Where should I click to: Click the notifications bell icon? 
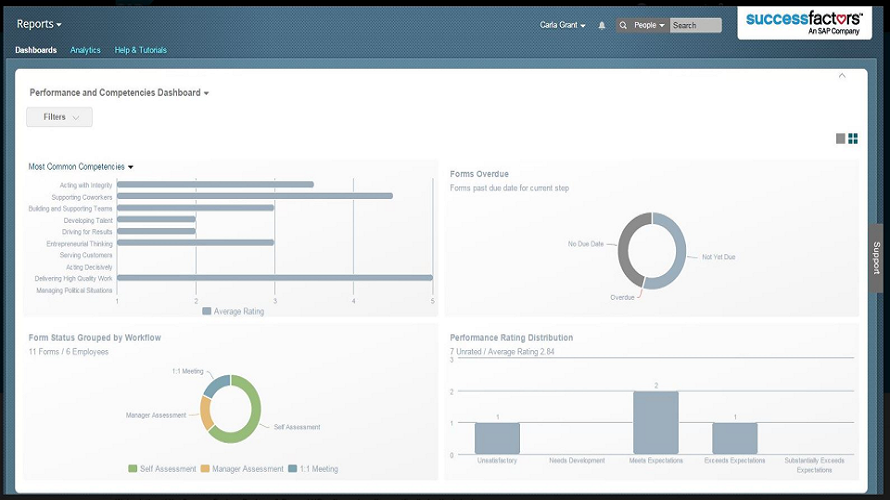[x=602, y=25]
